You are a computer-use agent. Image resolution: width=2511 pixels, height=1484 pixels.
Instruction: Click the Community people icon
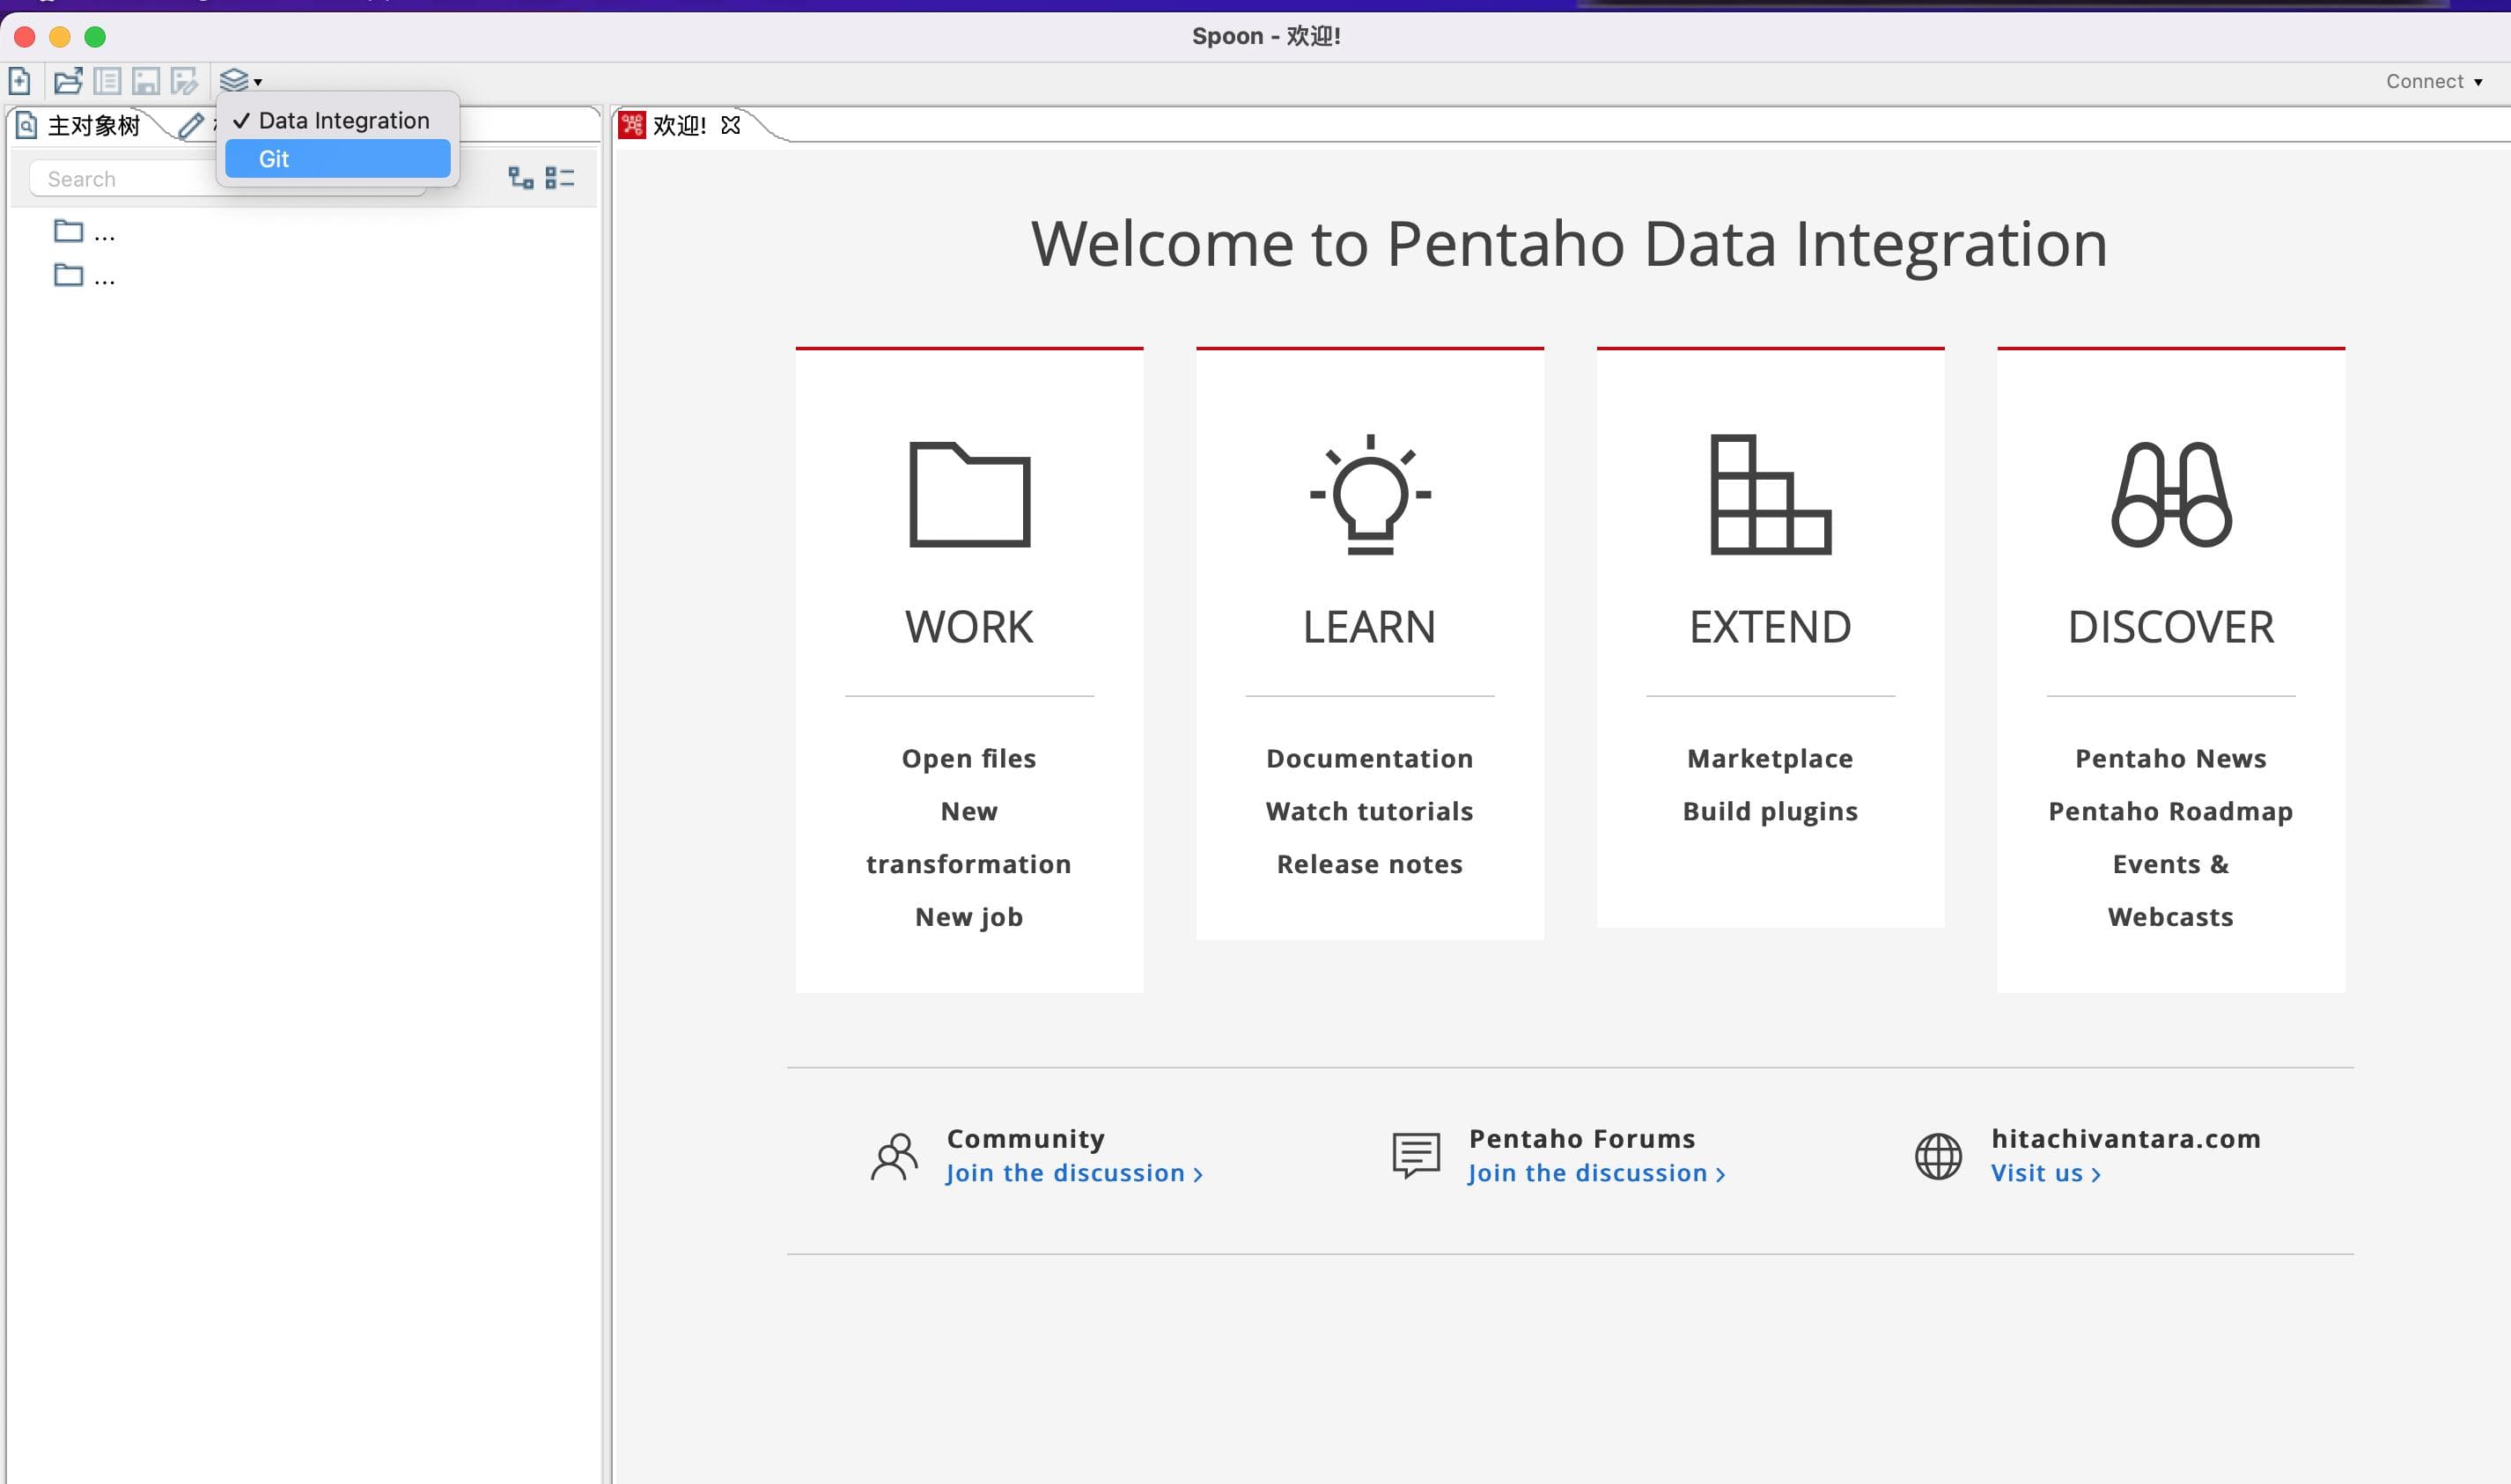894,1156
